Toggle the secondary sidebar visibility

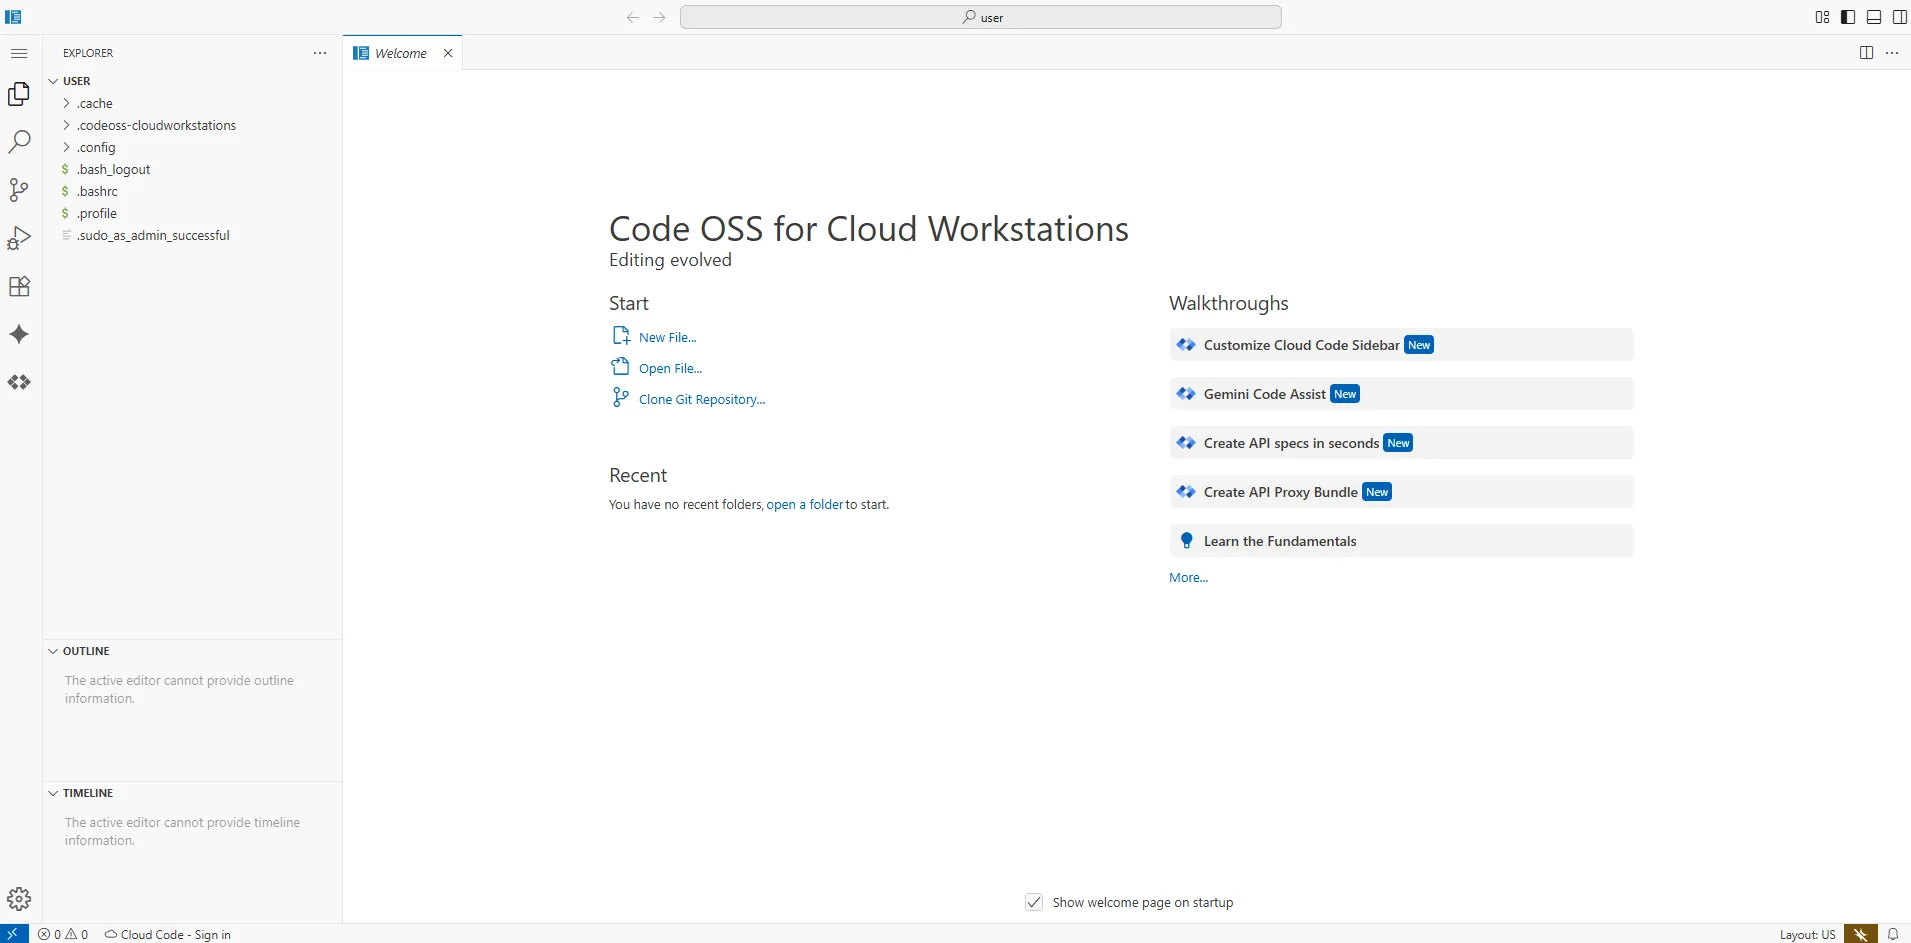click(x=1900, y=17)
